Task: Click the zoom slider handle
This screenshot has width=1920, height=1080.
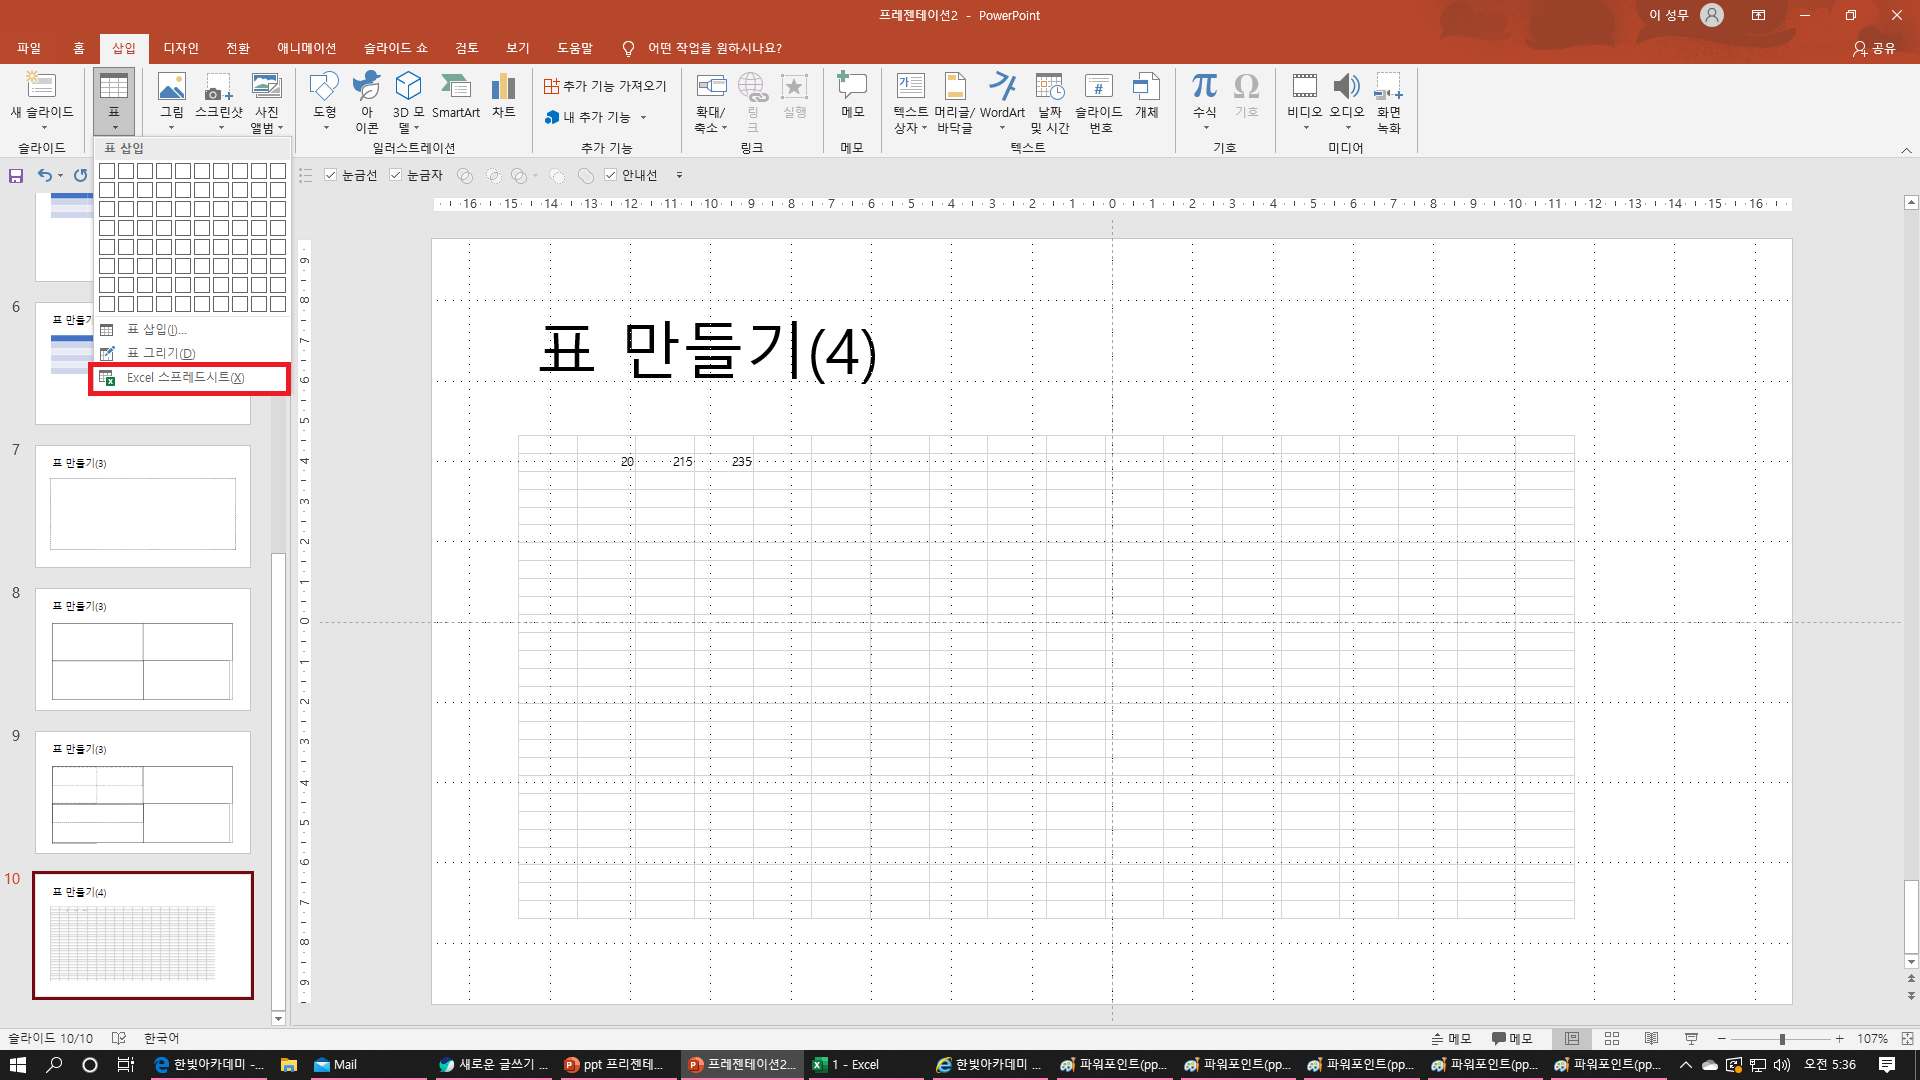Action: [1782, 1039]
